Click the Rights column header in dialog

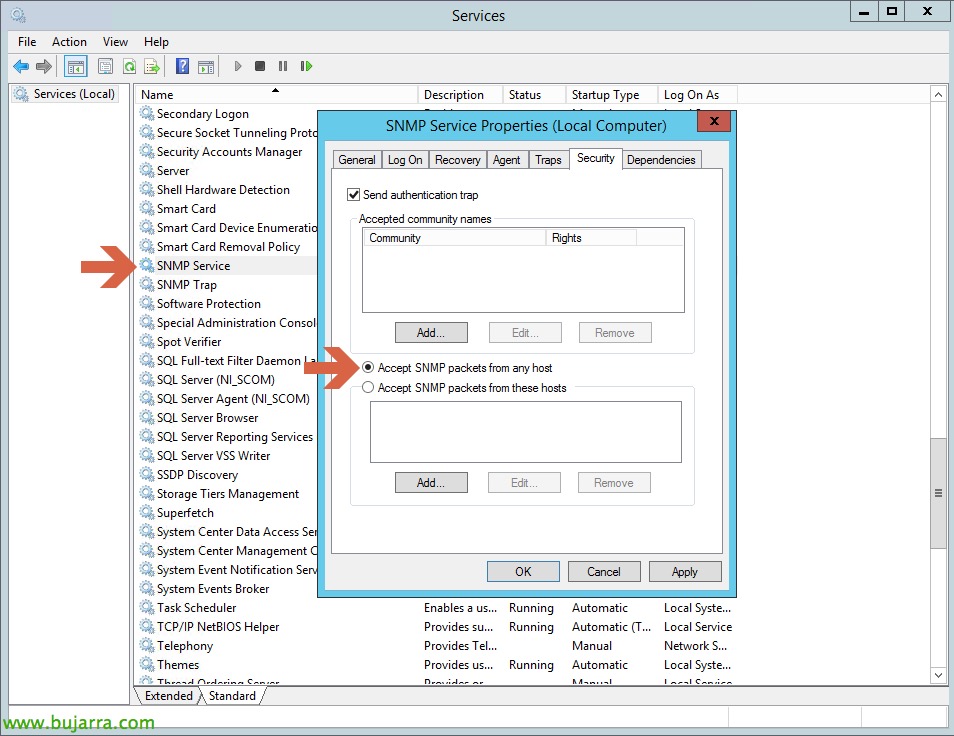point(591,238)
